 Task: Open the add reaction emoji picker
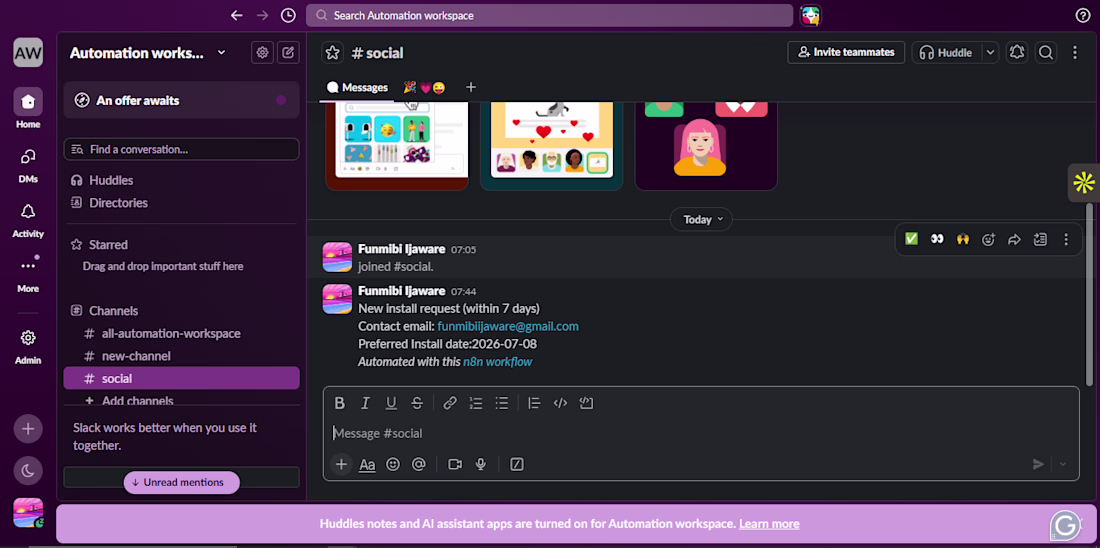pos(988,239)
